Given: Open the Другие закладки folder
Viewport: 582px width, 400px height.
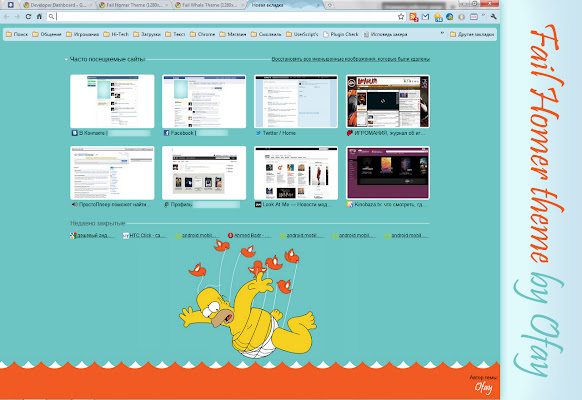Looking at the screenshot, I should click(x=472, y=34).
